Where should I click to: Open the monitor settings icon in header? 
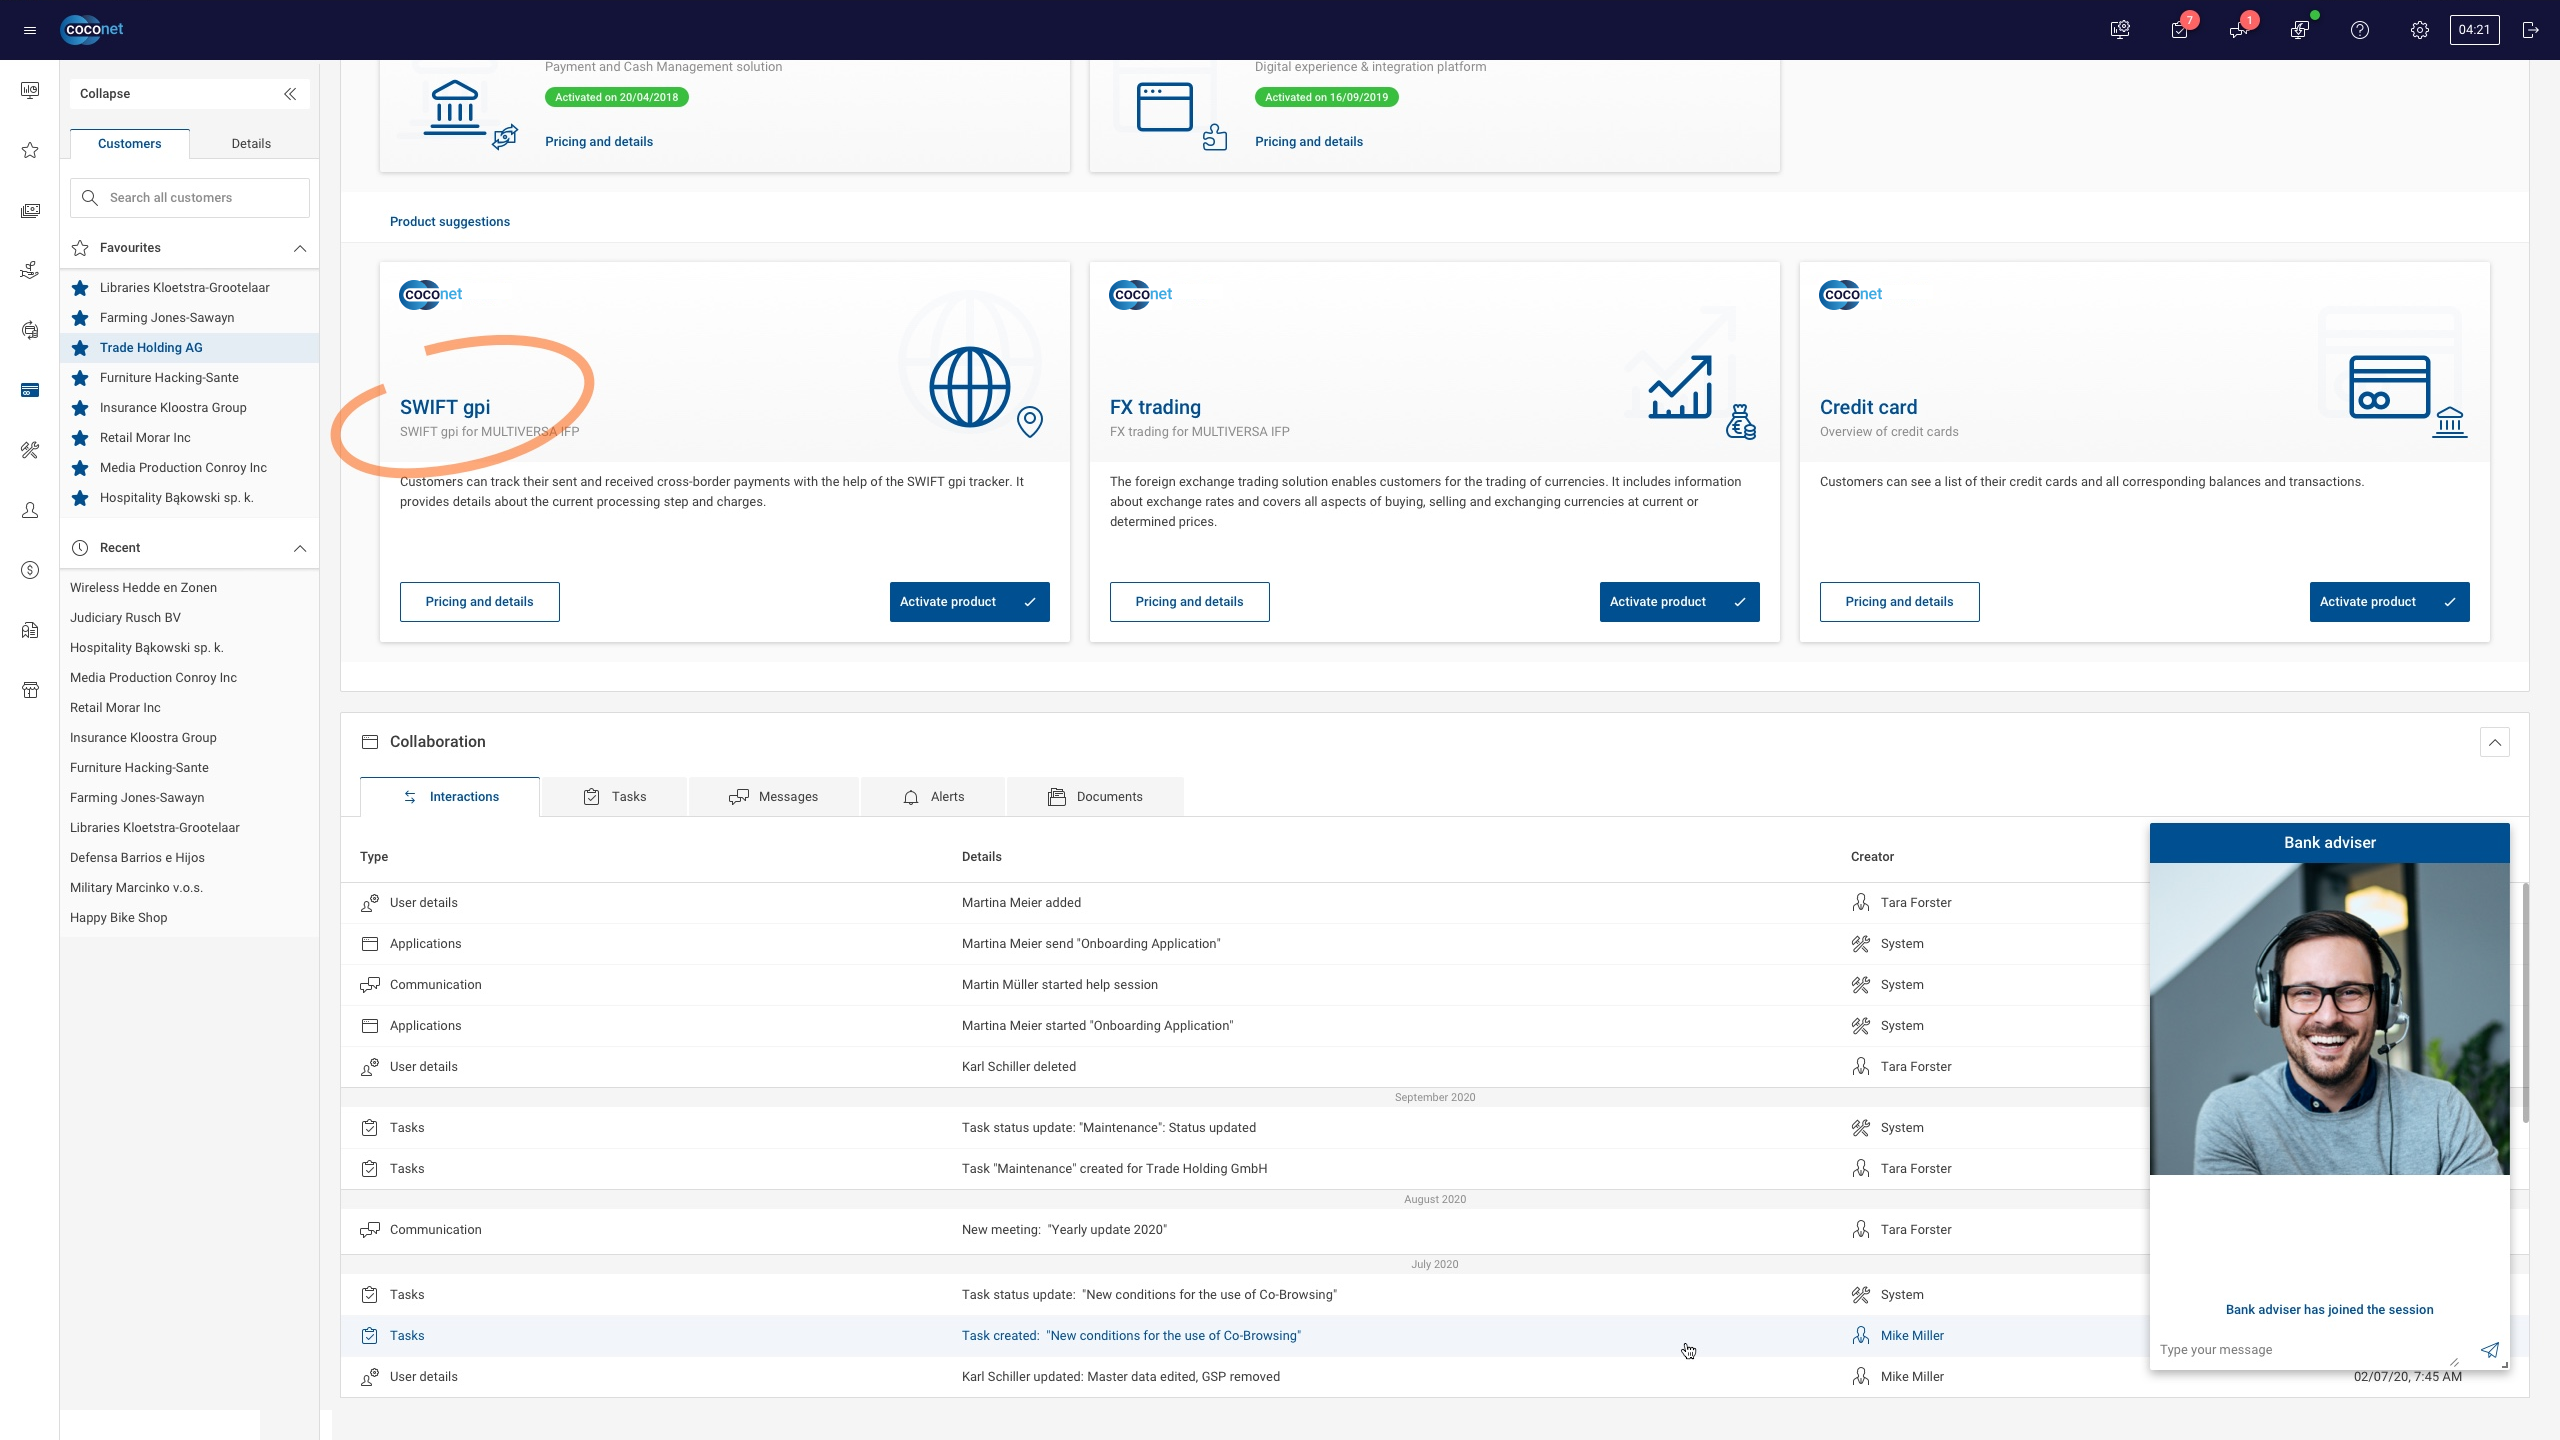[2120, 30]
